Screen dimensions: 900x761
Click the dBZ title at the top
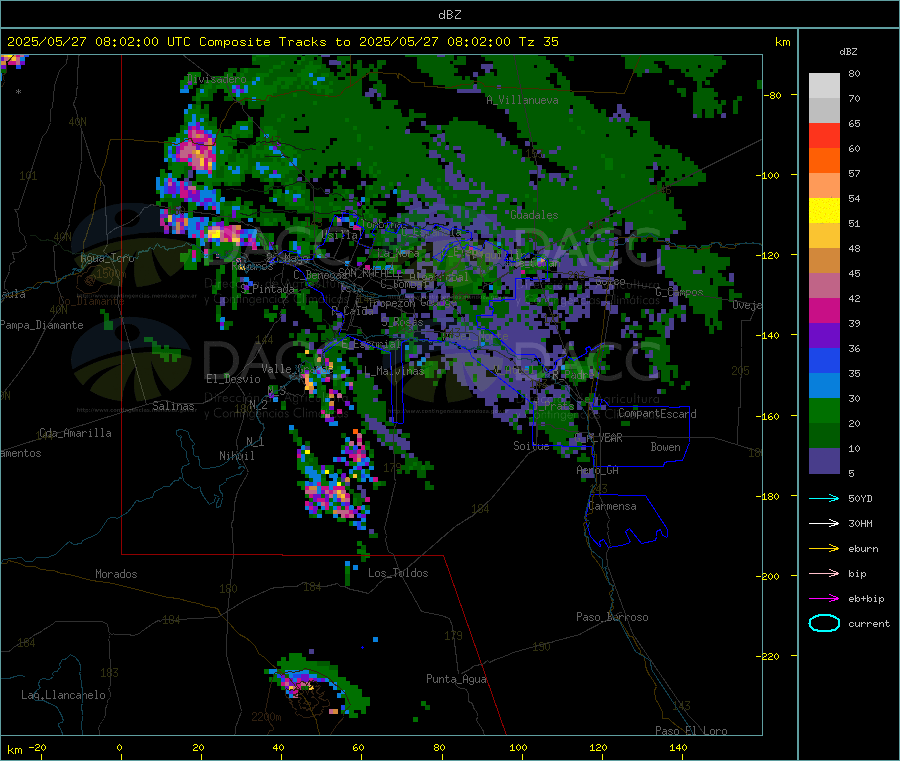click(449, 15)
